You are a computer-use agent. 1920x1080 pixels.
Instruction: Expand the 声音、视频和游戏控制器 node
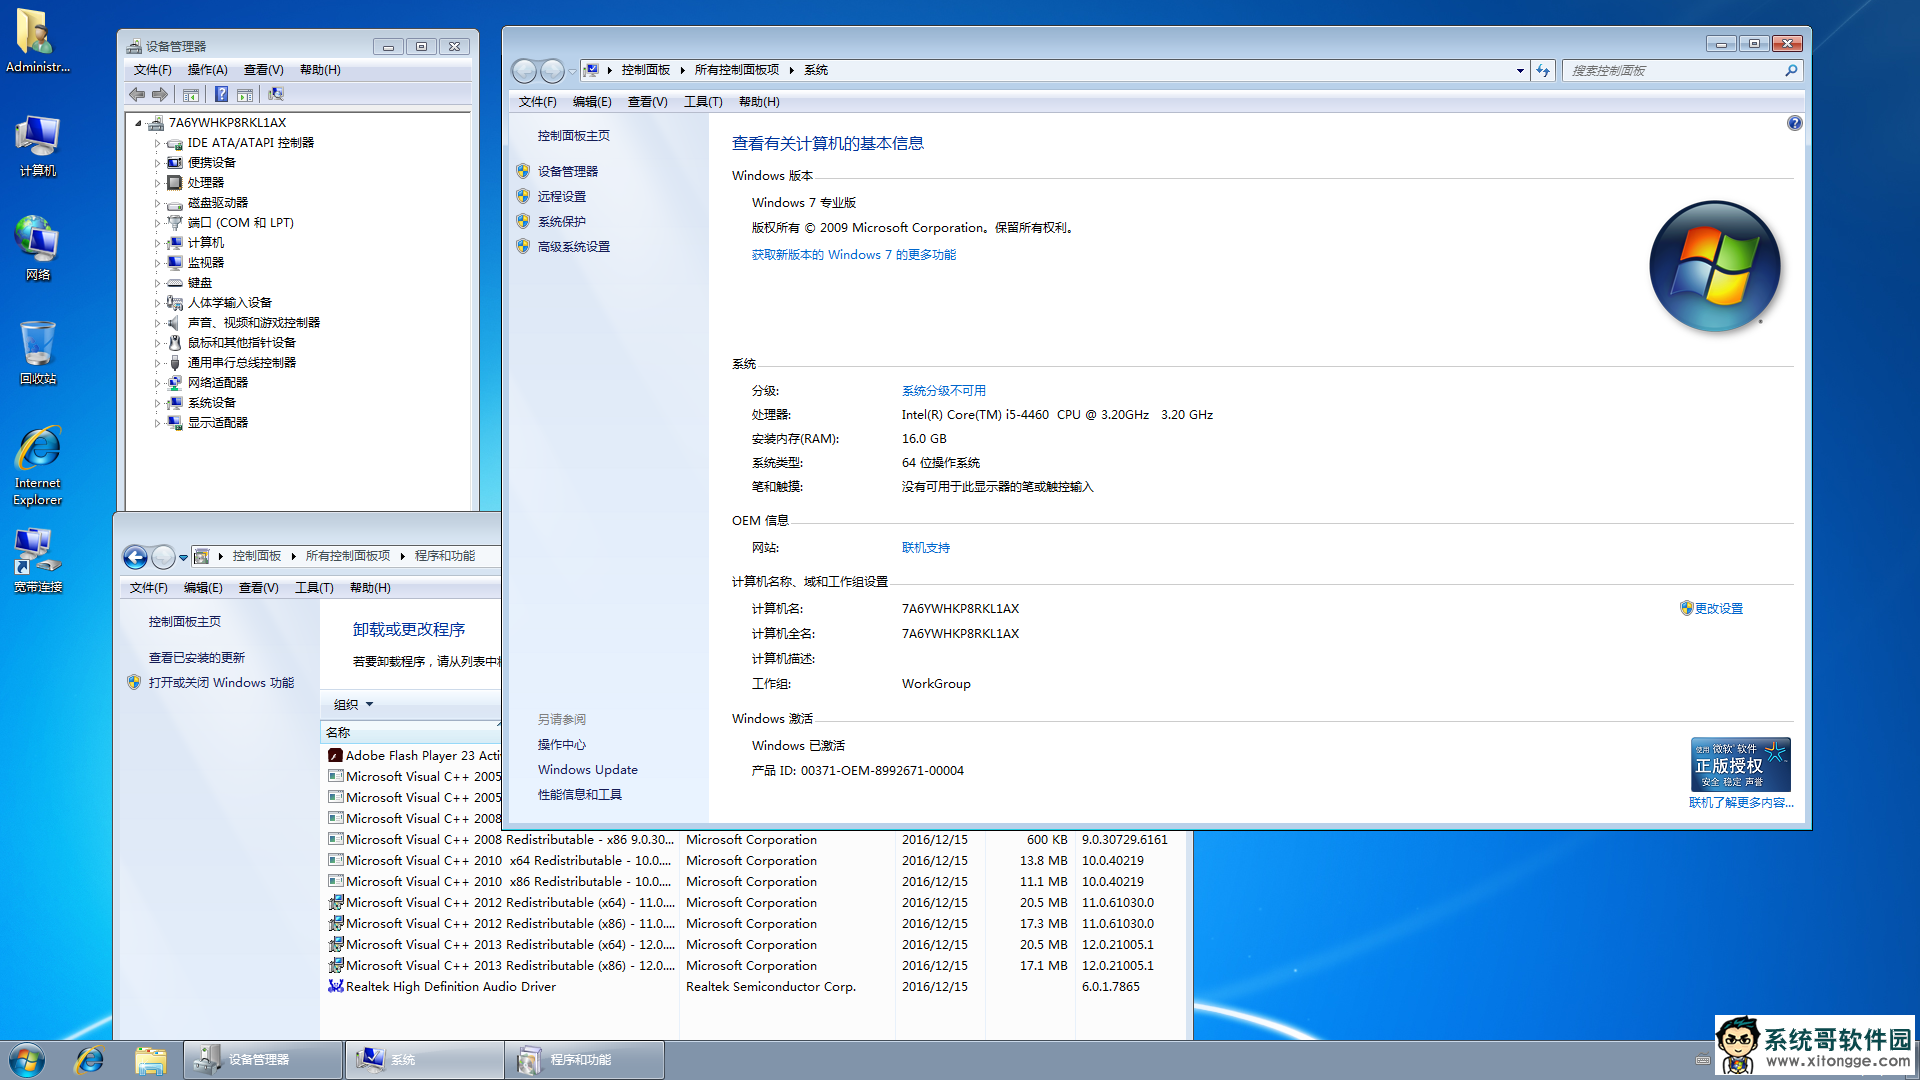(x=157, y=323)
